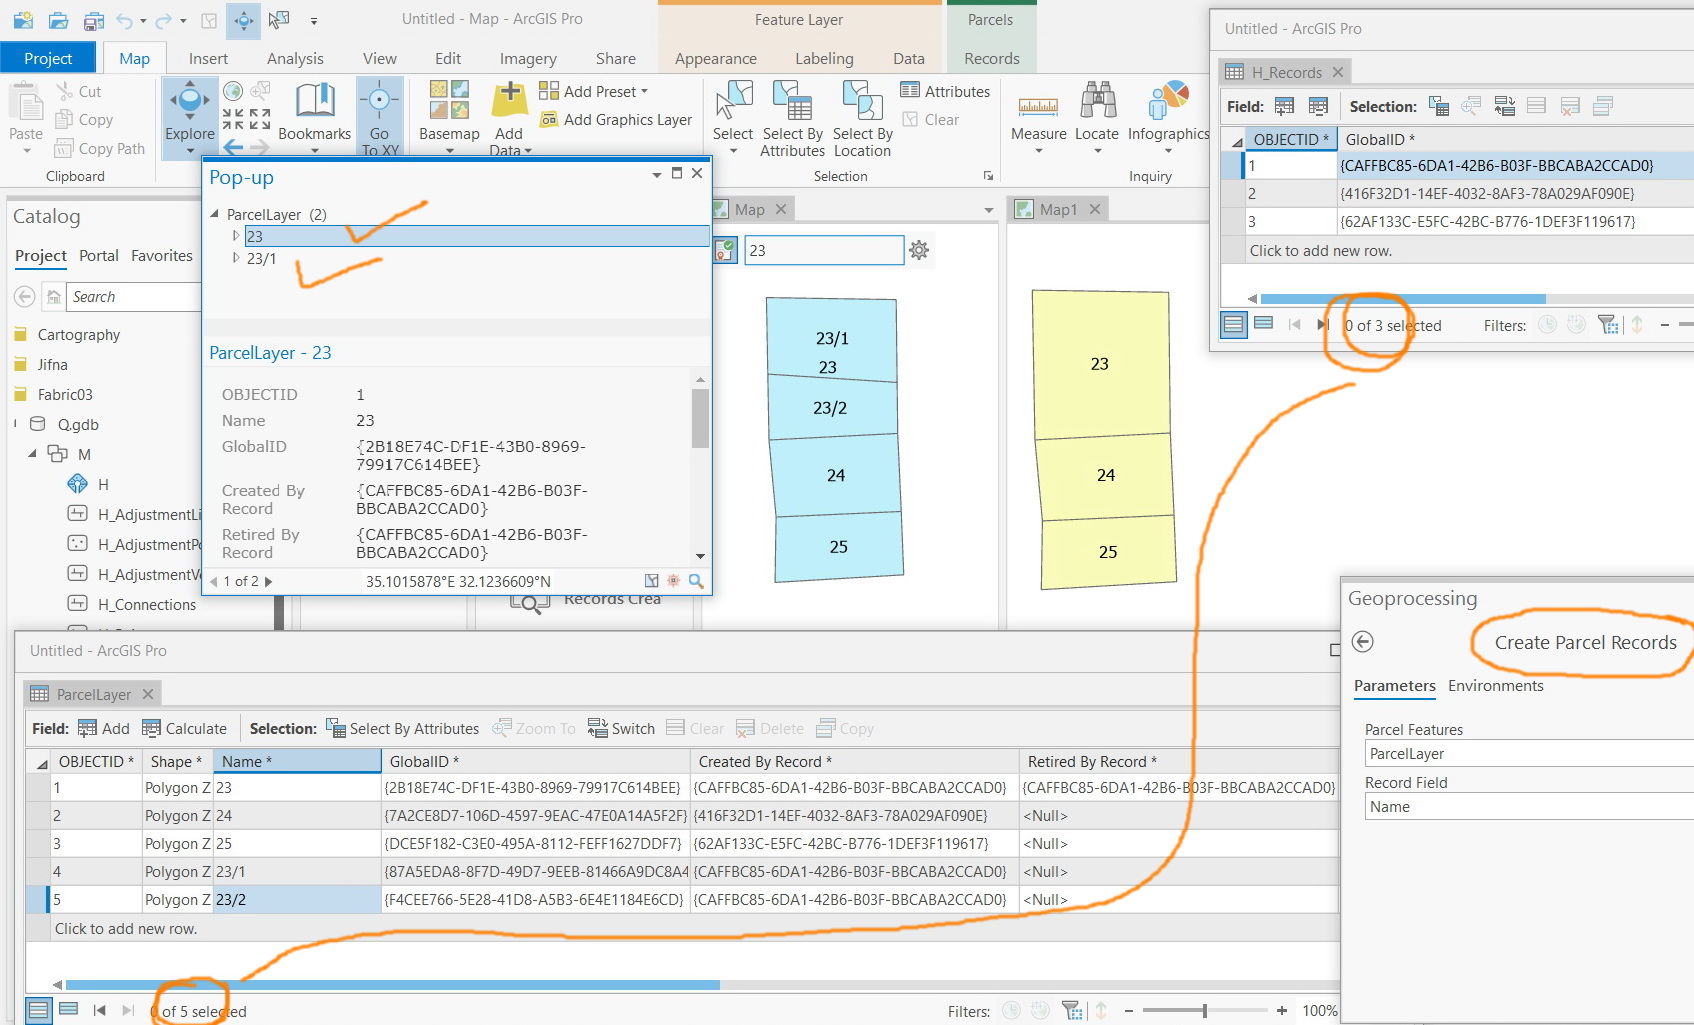Click Add Graphics Layer

click(x=615, y=120)
